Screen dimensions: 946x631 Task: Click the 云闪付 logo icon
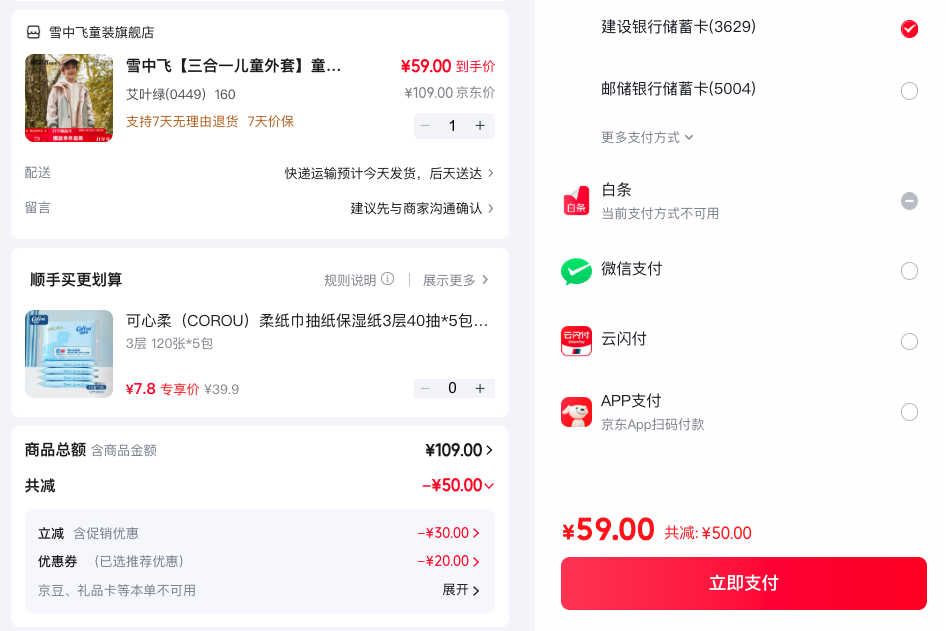click(x=576, y=341)
